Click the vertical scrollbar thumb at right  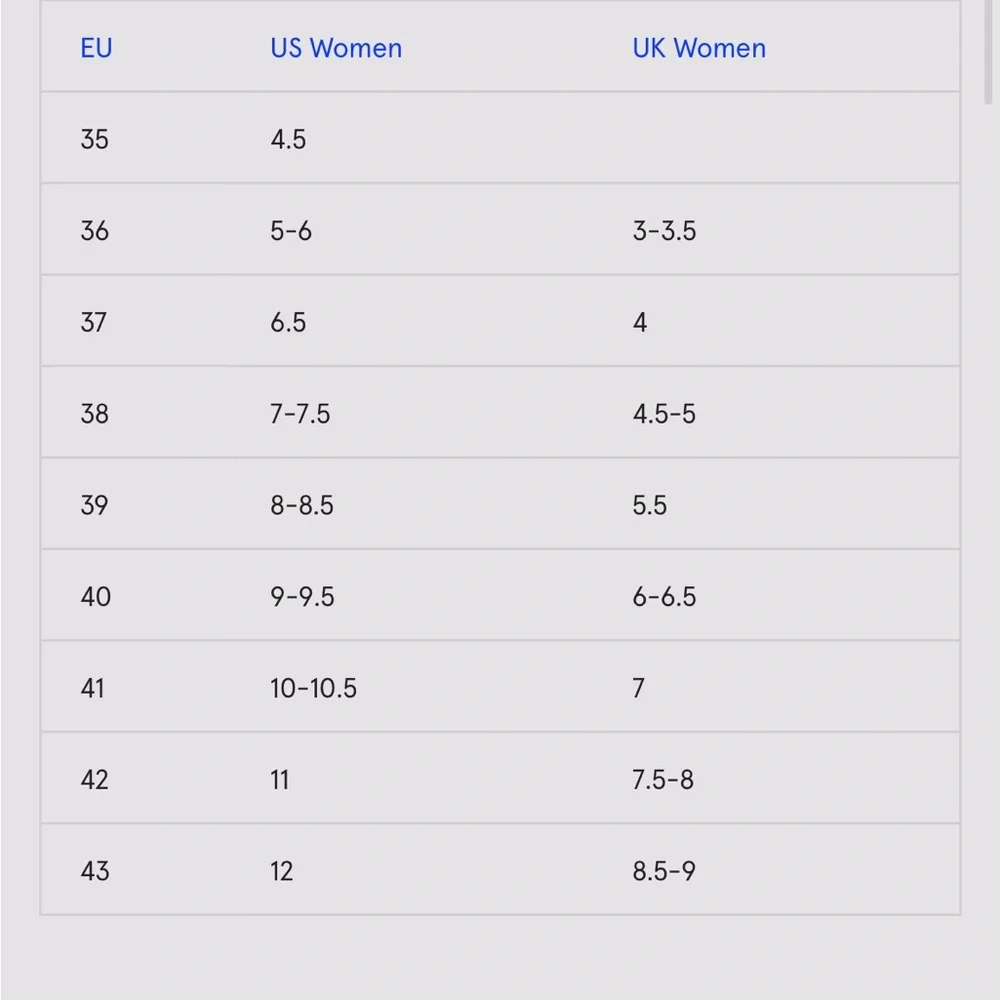tap(988, 51)
